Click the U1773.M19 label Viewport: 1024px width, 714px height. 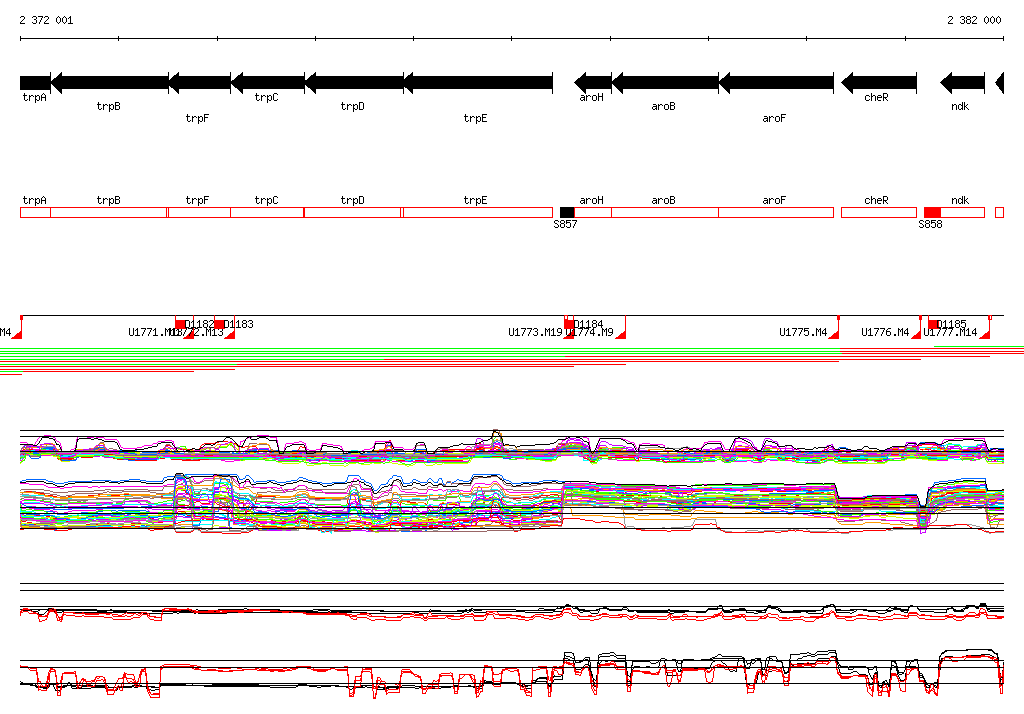[536, 333]
